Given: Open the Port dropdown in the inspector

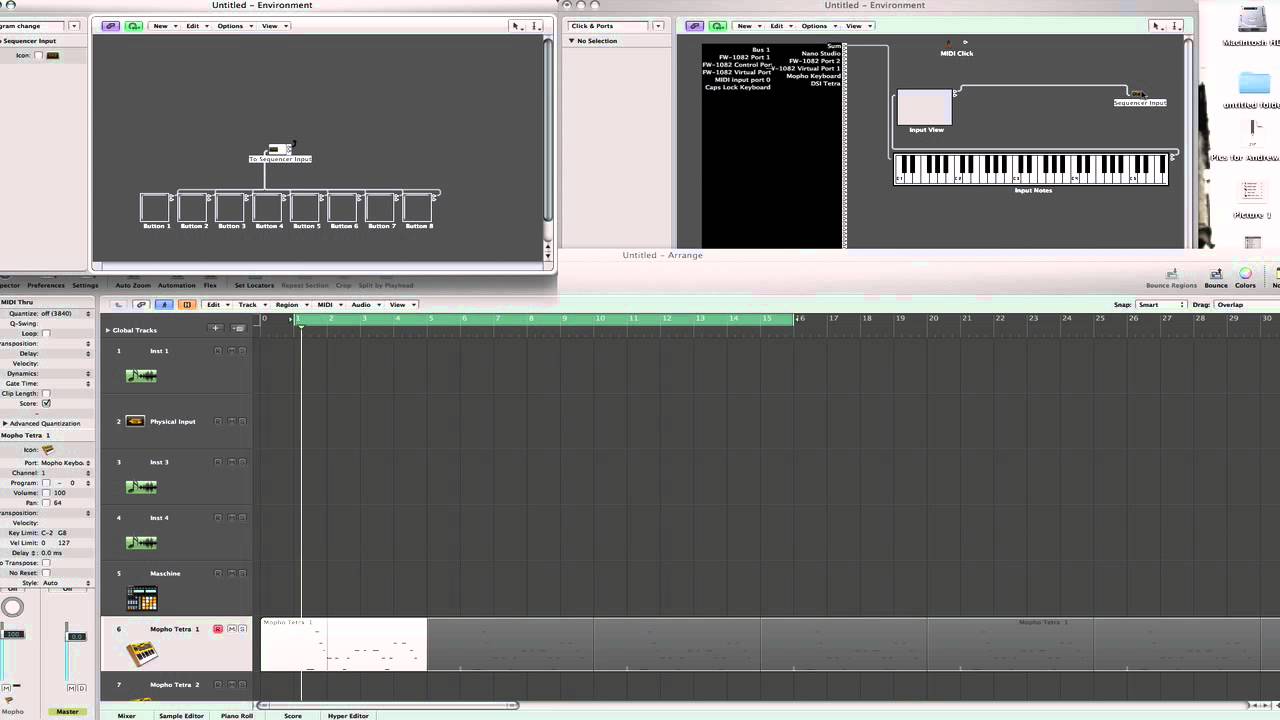Looking at the screenshot, I should [65, 463].
